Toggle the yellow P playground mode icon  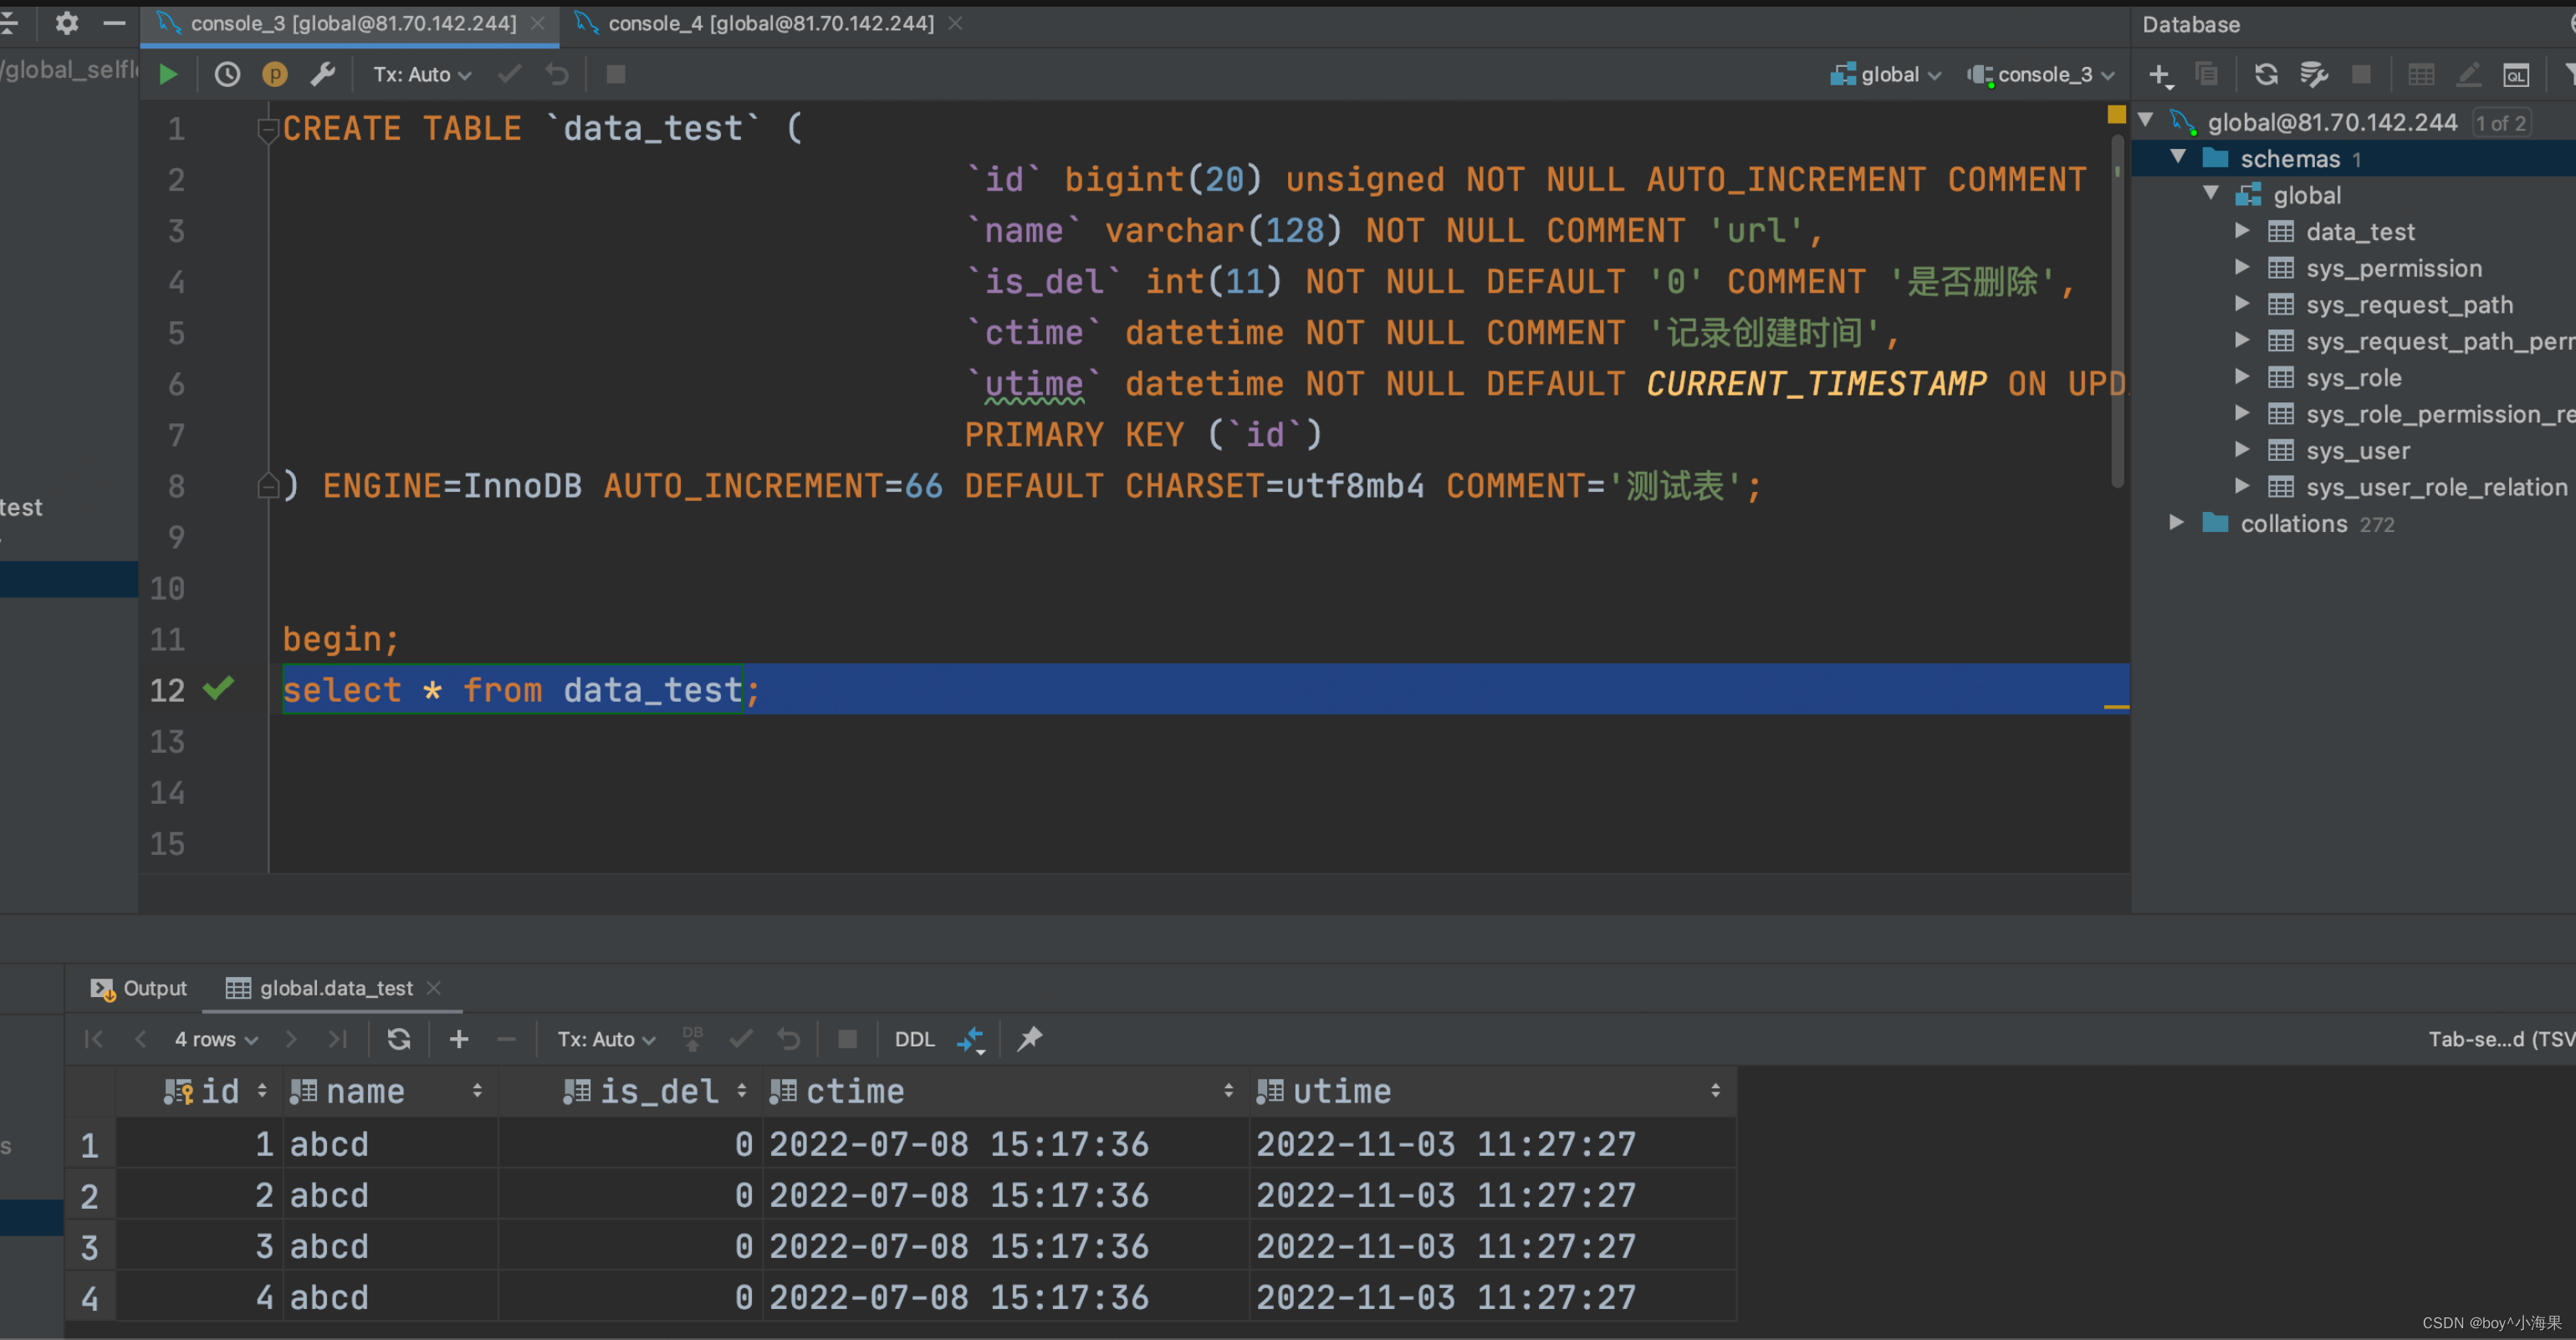coord(274,74)
